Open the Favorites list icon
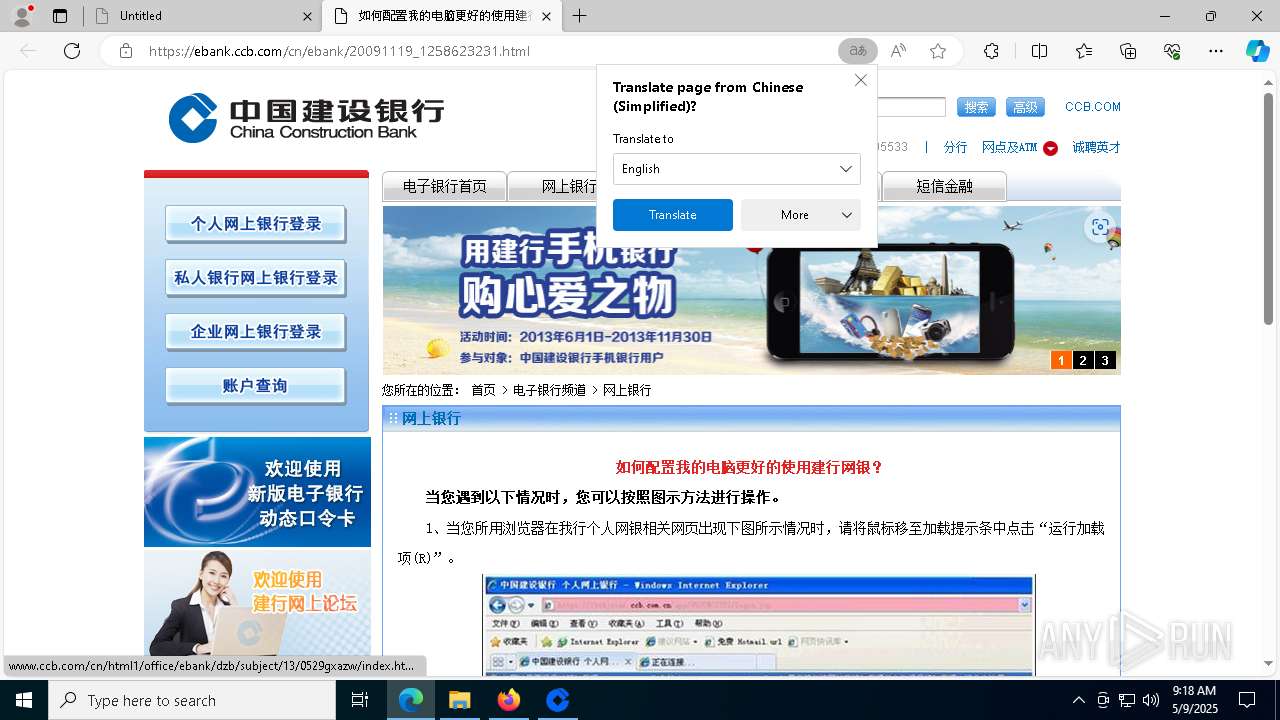Viewport: 1280px width, 720px height. [x=1084, y=51]
